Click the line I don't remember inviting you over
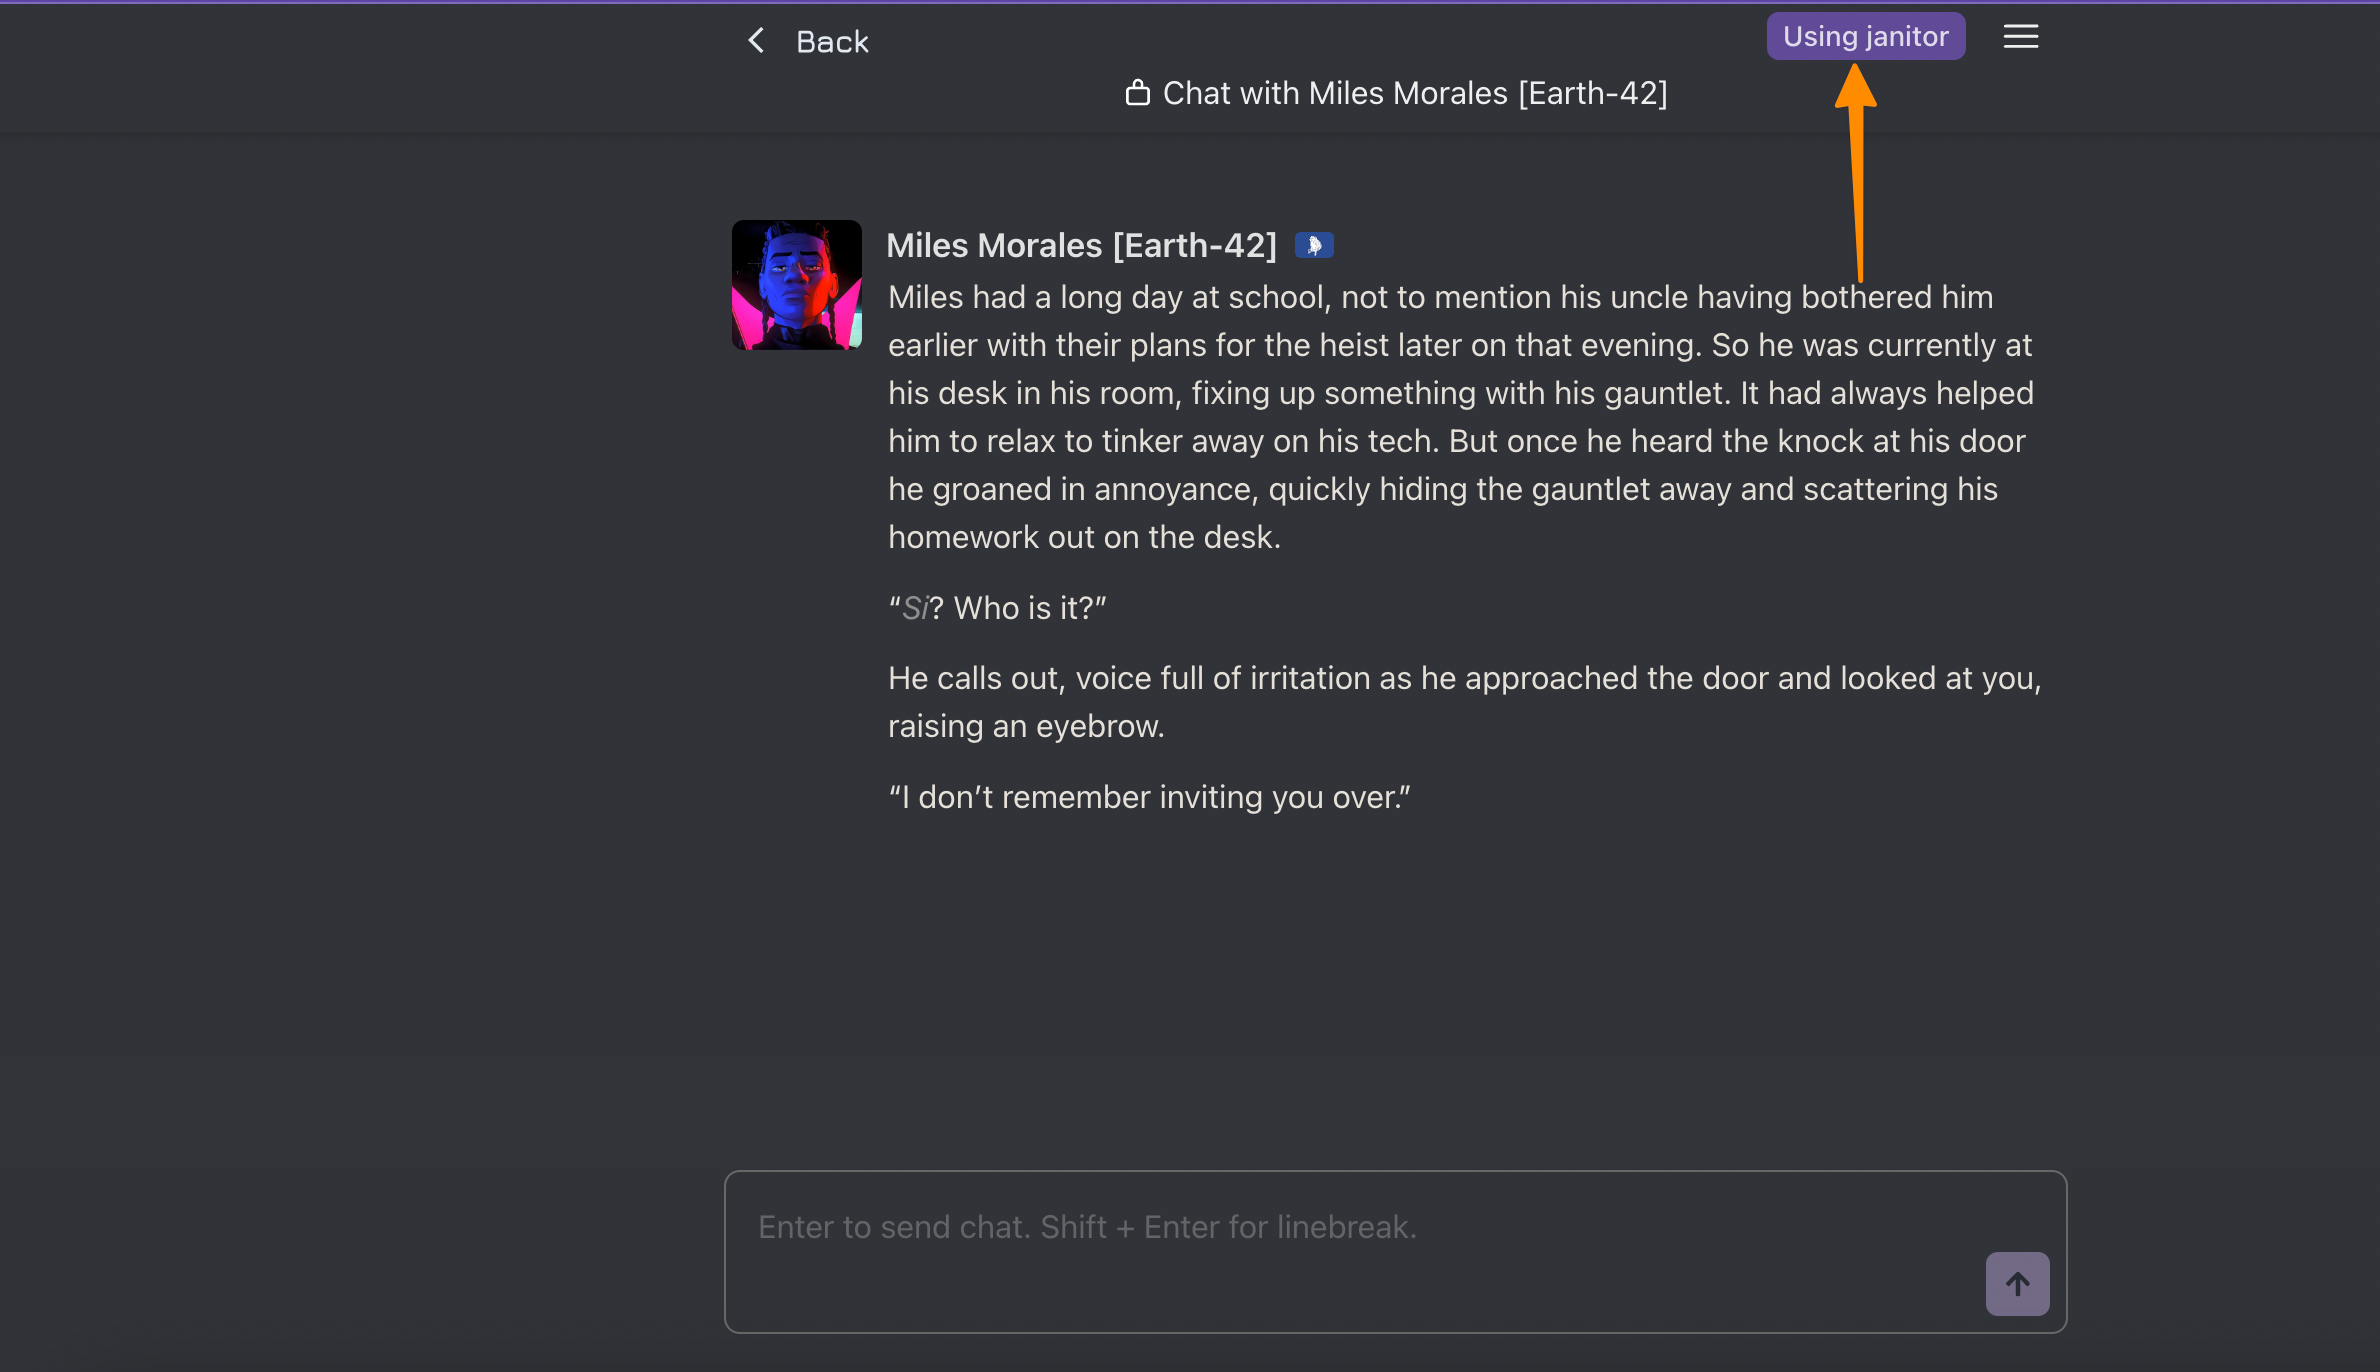Image resolution: width=2380 pixels, height=1372 pixels. pos(1149,797)
